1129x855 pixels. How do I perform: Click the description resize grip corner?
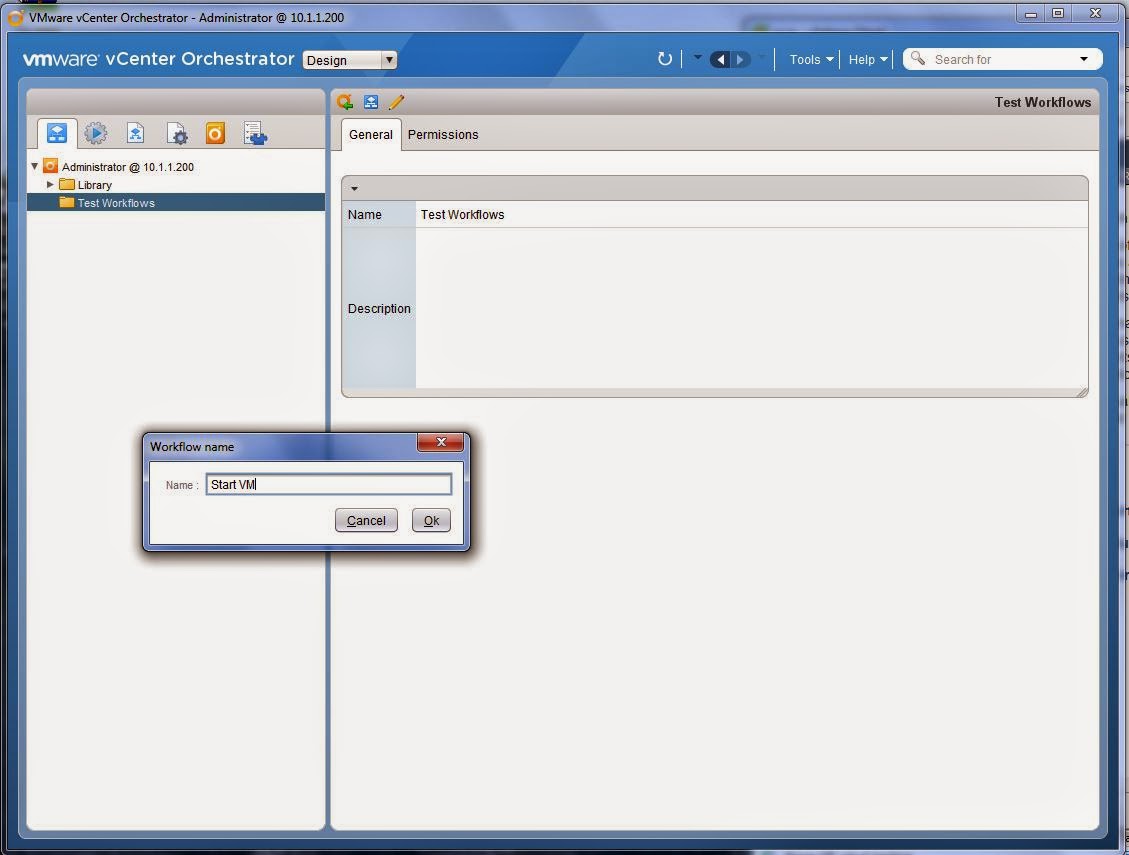click(1081, 391)
